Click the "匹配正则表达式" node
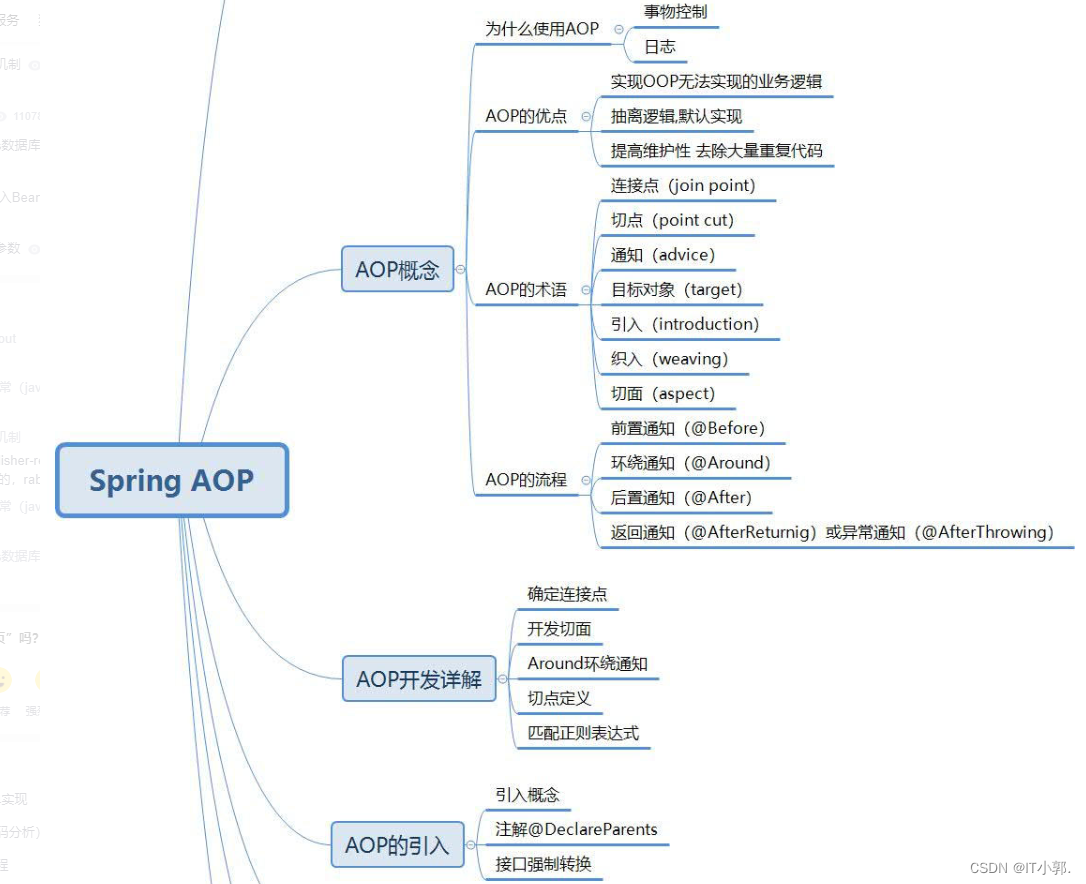1086x884 pixels. coord(581,733)
